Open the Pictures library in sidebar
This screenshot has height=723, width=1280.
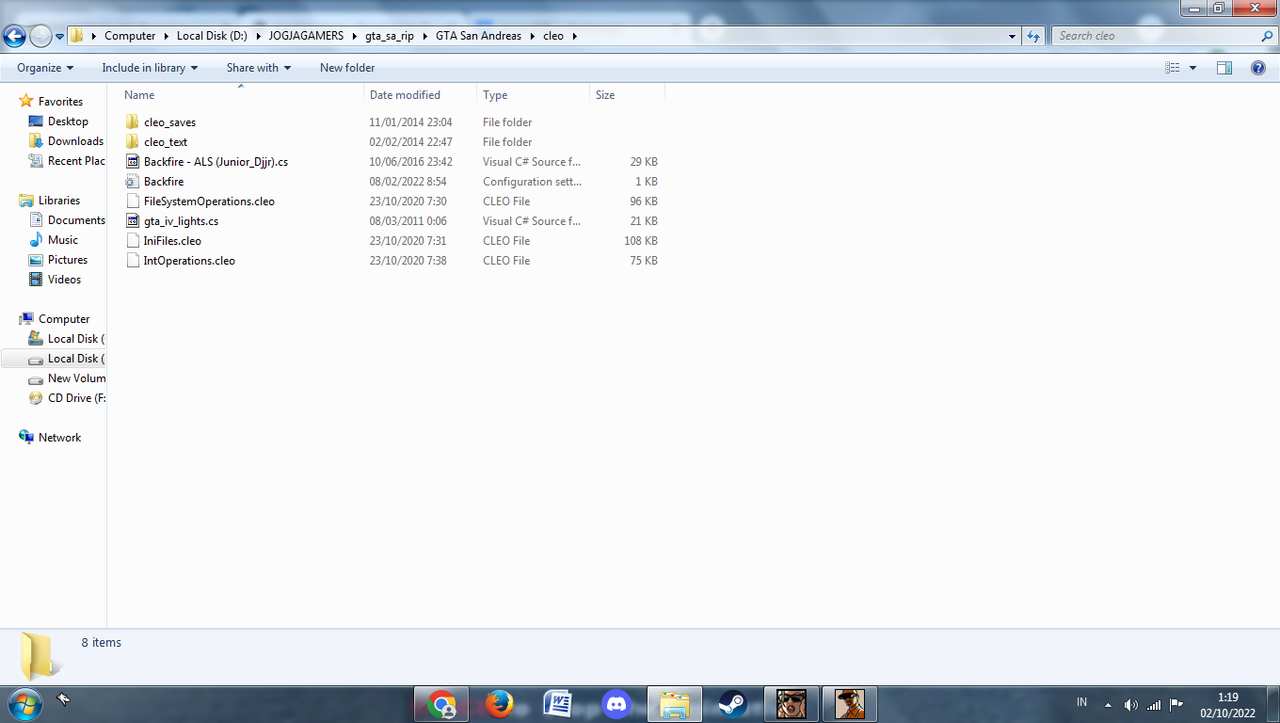point(67,260)
